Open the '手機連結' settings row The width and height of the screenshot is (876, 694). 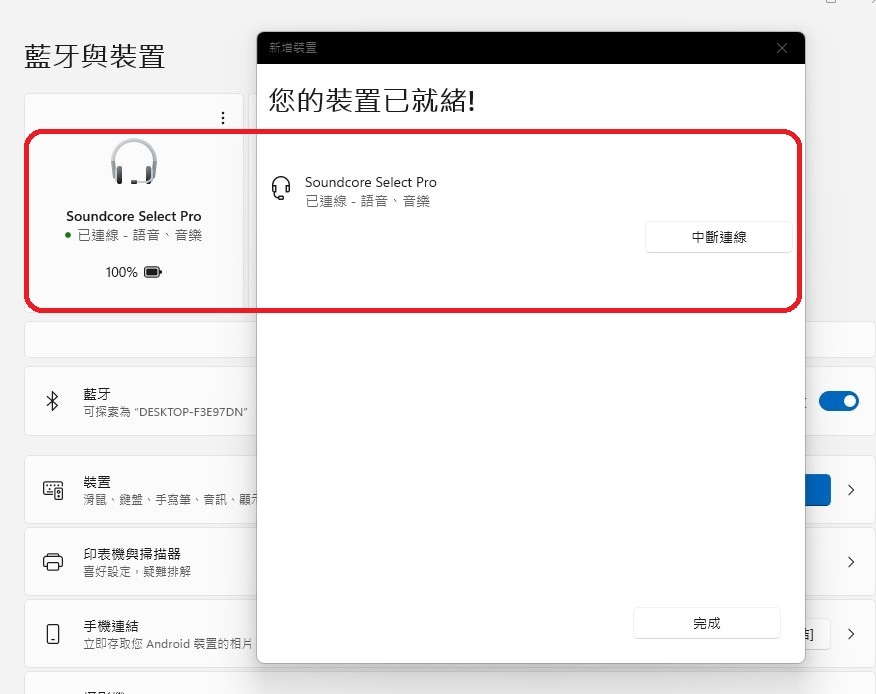[x=449, y=634]
